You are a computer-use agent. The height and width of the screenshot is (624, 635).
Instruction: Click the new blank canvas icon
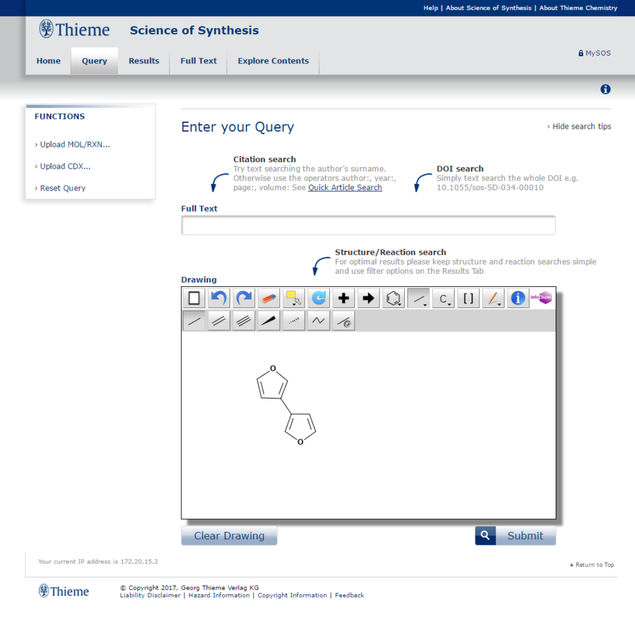(x=194, y=298)
